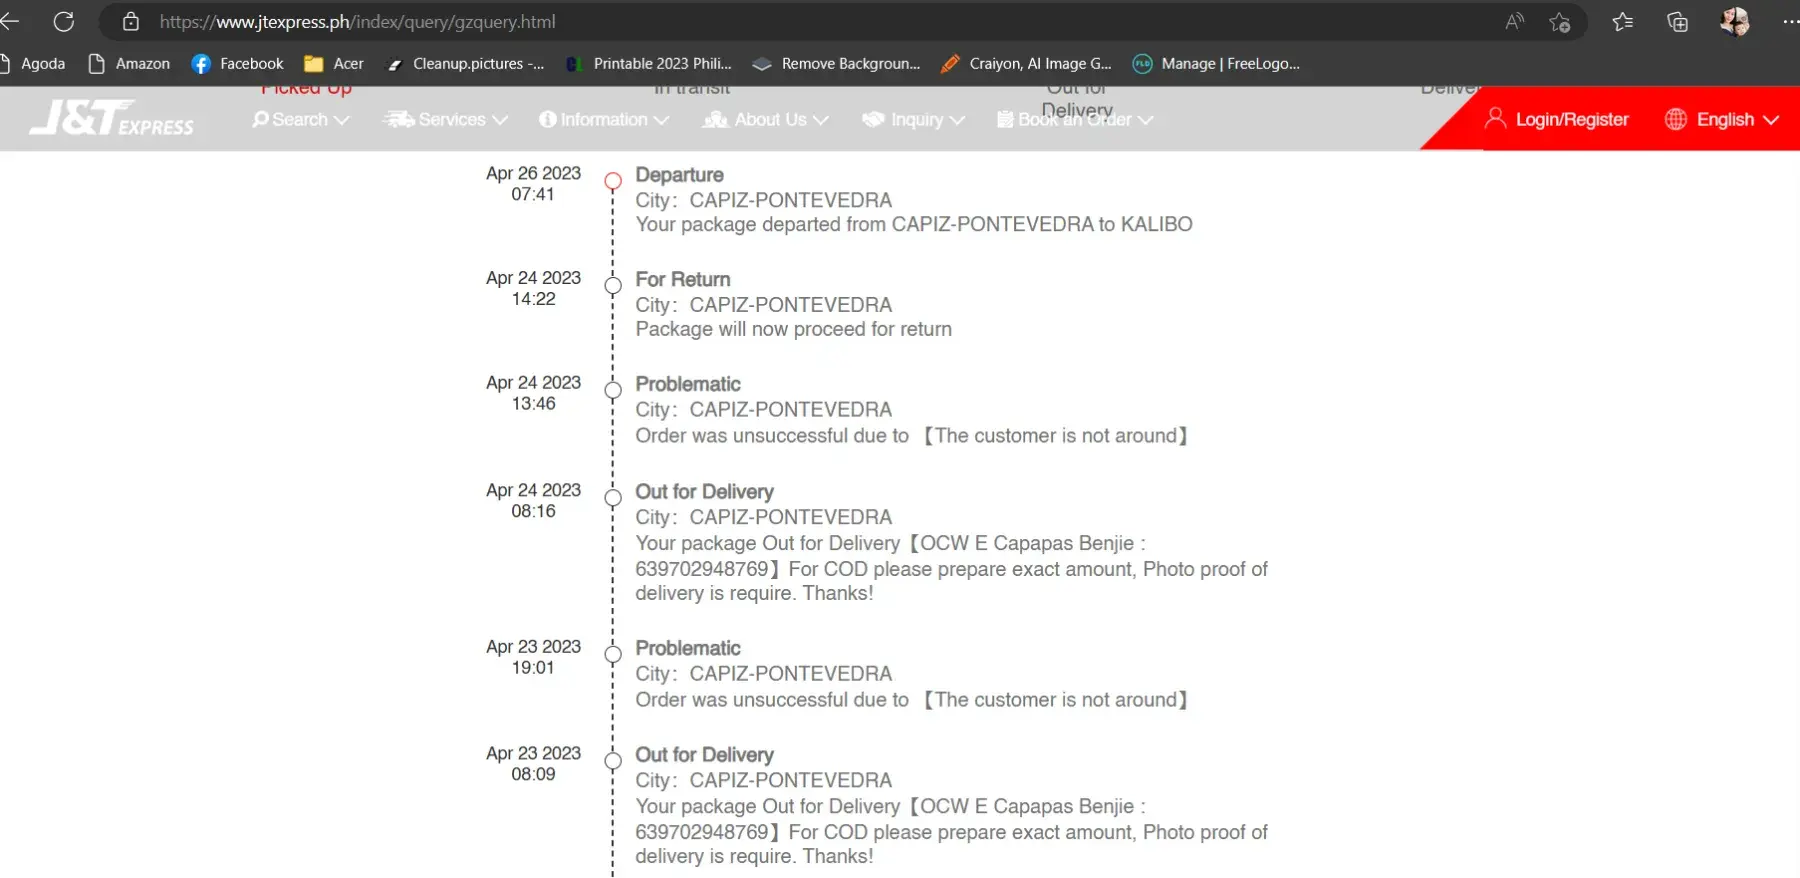
Task: Open the Amazon bookmark
Action: [x=129, y=64]
